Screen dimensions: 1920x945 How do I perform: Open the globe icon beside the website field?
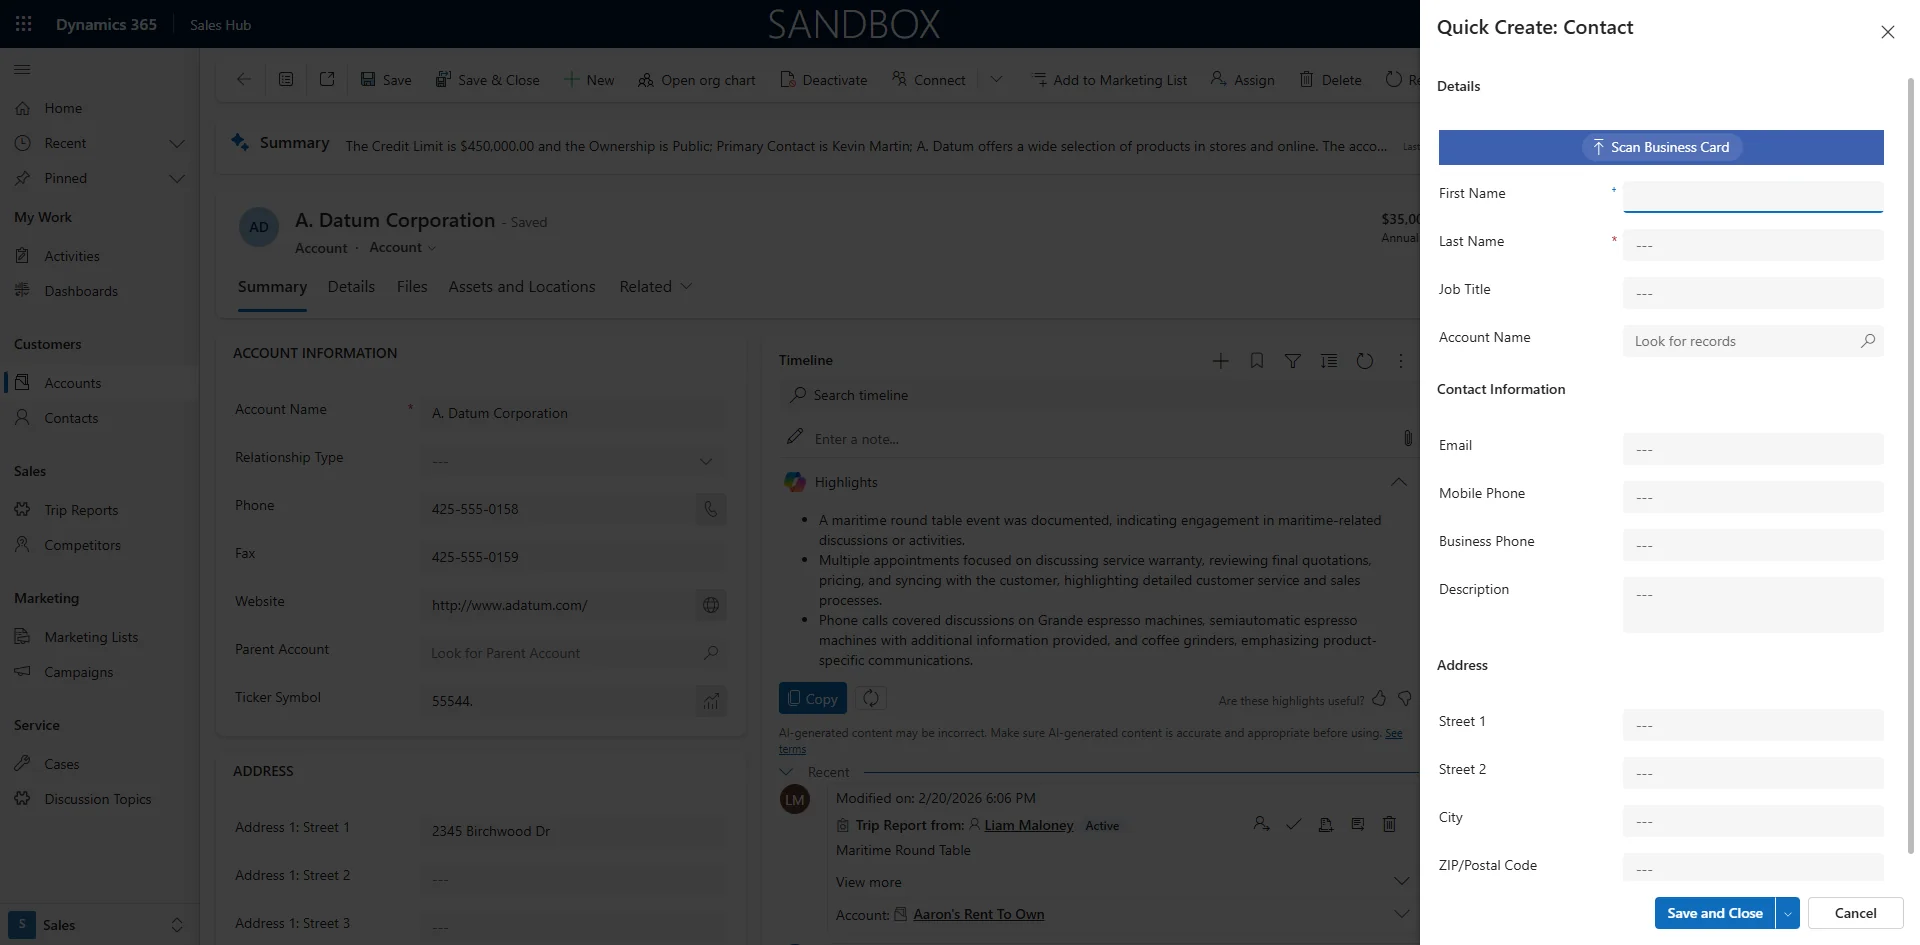tap(710, 604)
